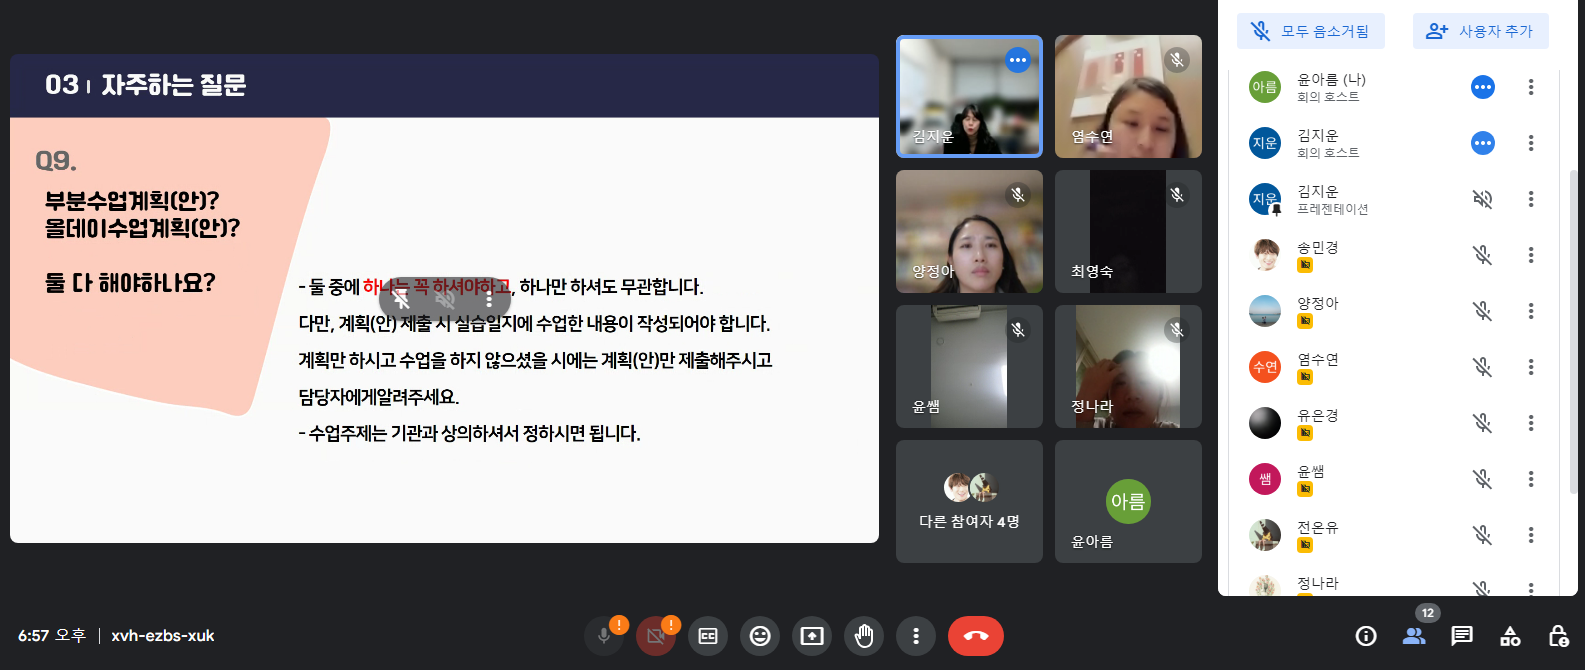This screenshot has width=1585, height=670.
Task: Click muted mic icon on 윤쌤 tile
Action: point(1018,330)
